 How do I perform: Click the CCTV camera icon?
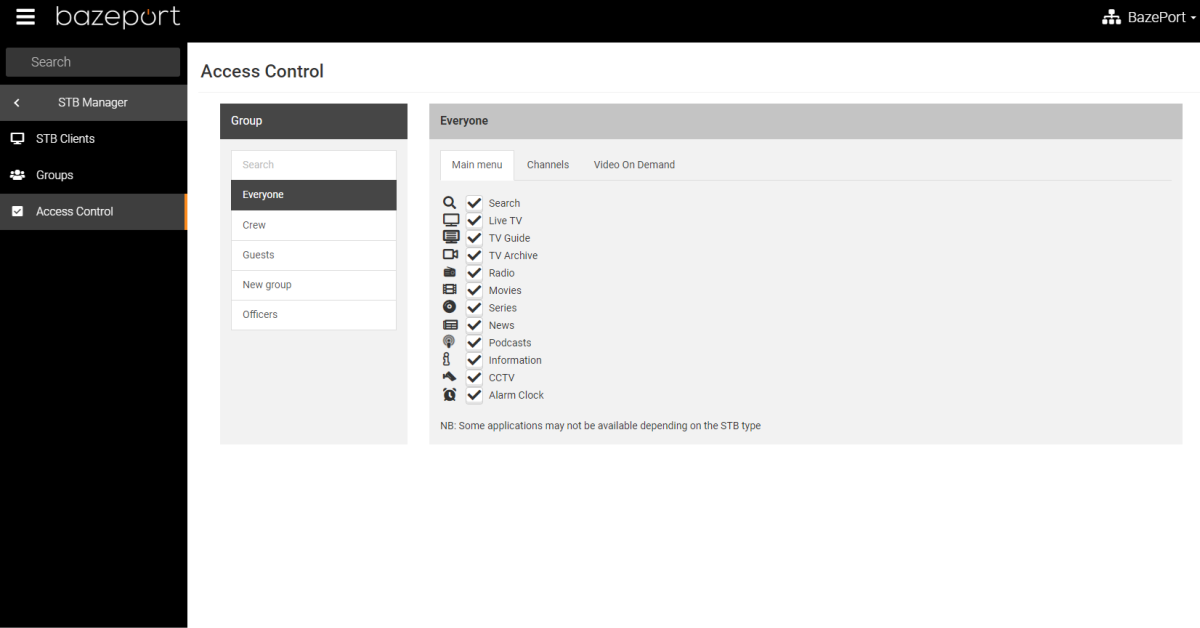[x=450, y=377]
